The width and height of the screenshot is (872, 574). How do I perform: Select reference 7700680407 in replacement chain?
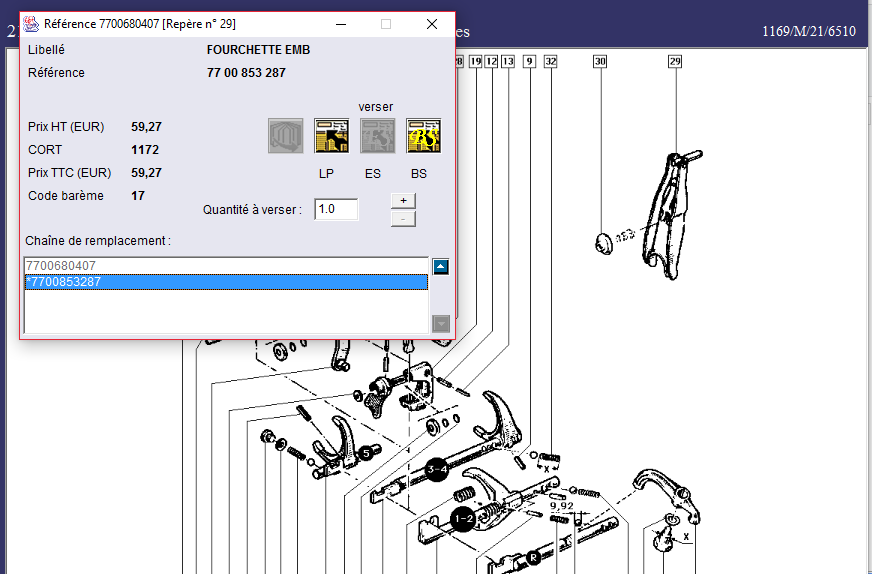pyautogui.click(x=225, y=266)
